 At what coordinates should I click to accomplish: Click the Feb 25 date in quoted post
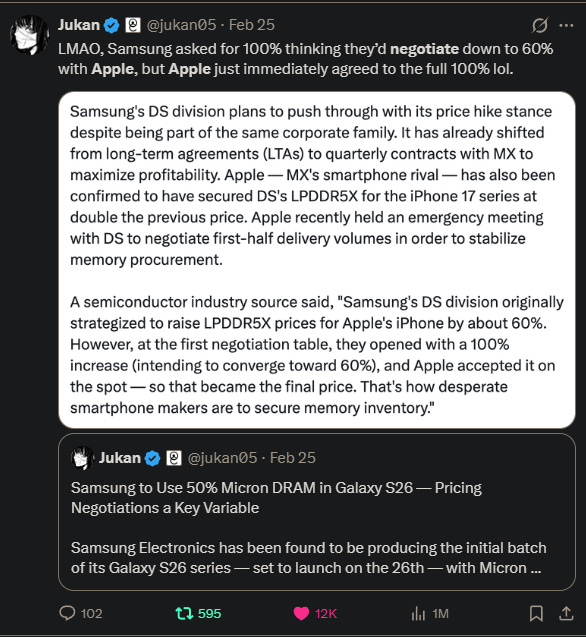pos(293,458)
